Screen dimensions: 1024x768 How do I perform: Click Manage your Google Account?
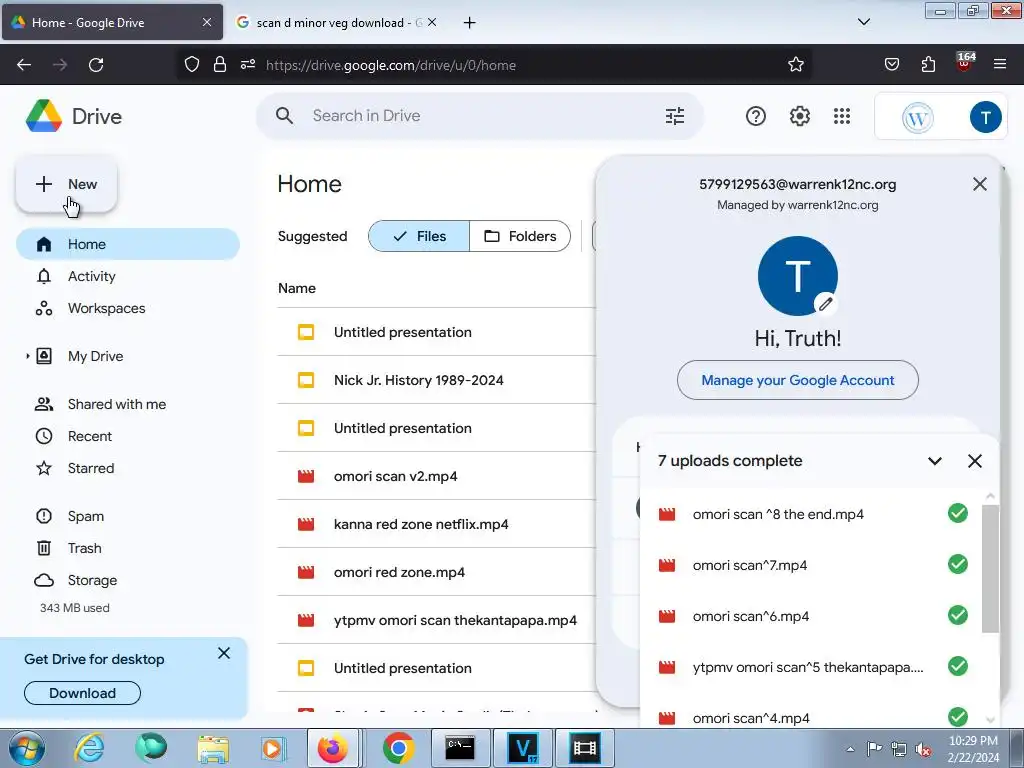click(x=797, y=380)
